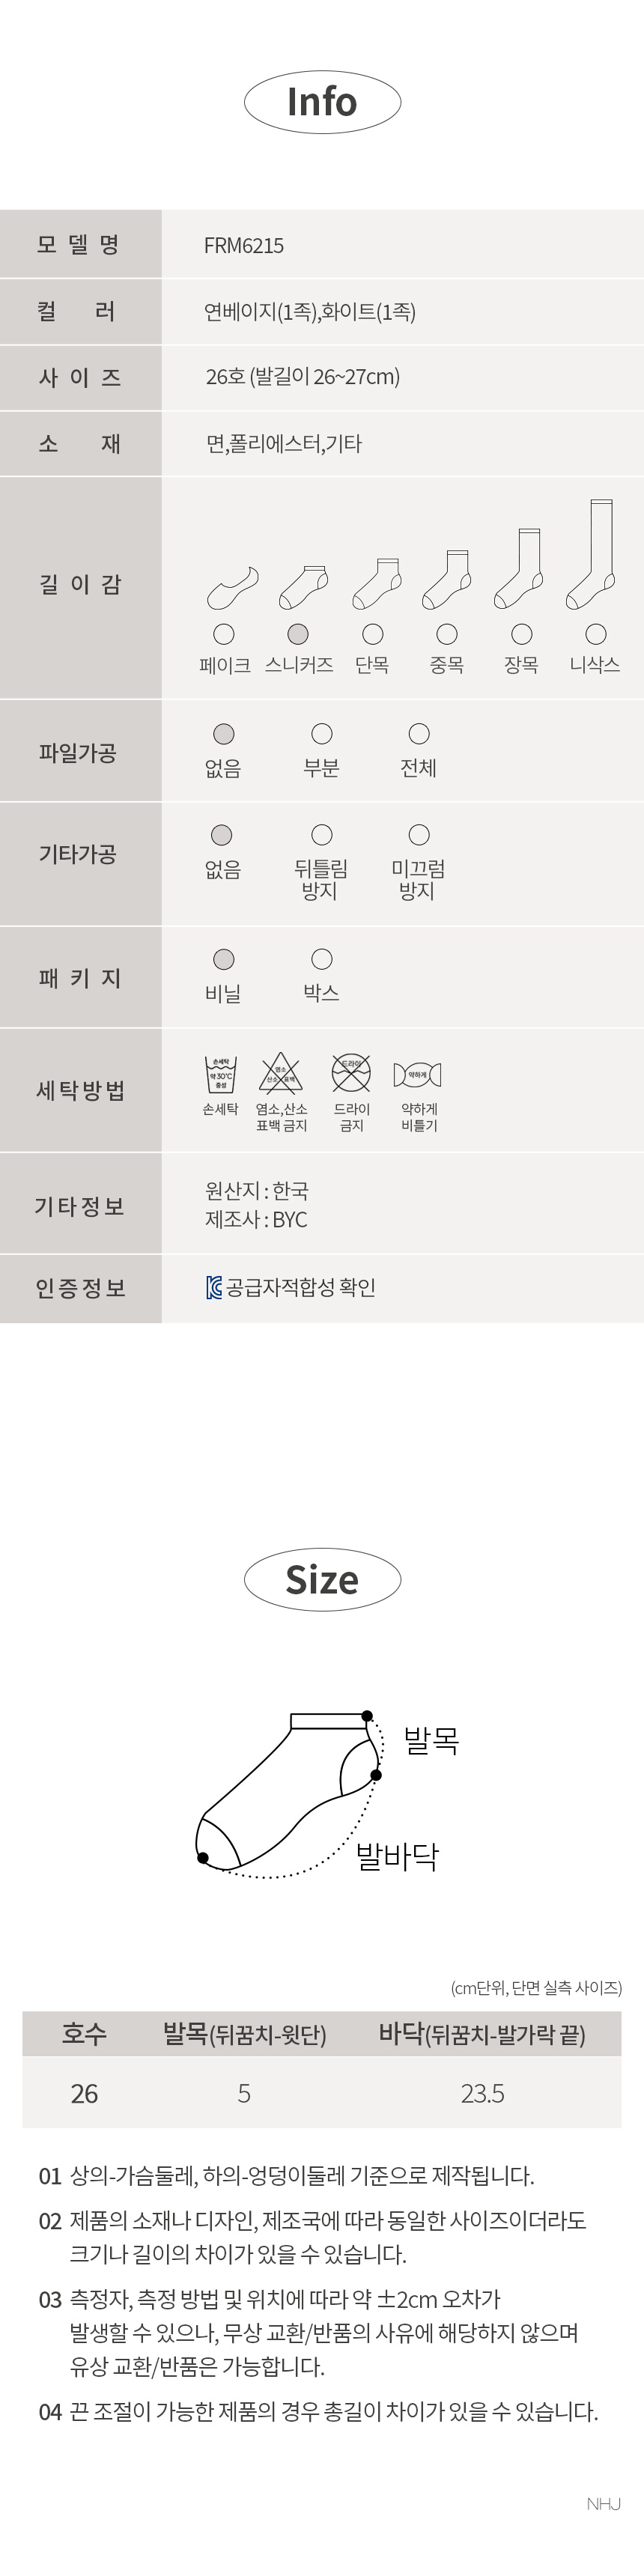The image size is (644, 2576).
Task: Select the 부분 pile processing radio circle
Action: [322, 734]
